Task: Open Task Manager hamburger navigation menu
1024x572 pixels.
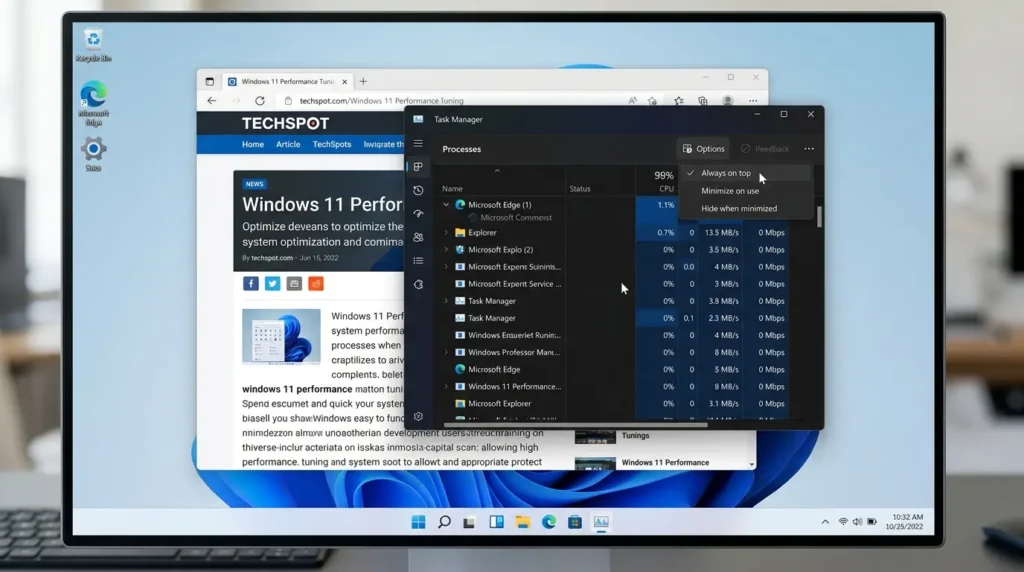Action: (x=418, y=143)
